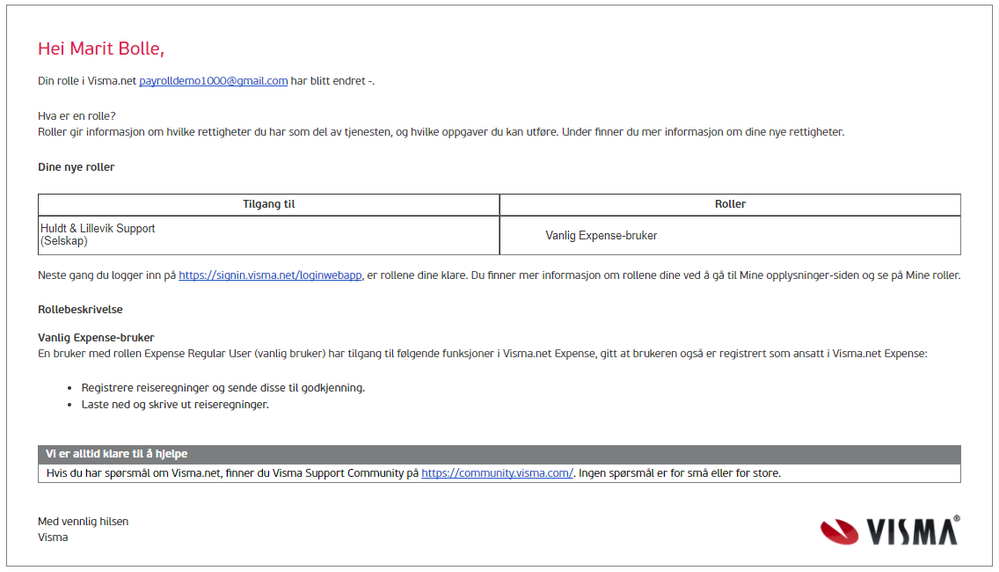Image resolution: width=999 pixels, height=572 pixels.
Task: Open the signin.visma.net/loginwebapp link
Action: click(x=270, y=275)
